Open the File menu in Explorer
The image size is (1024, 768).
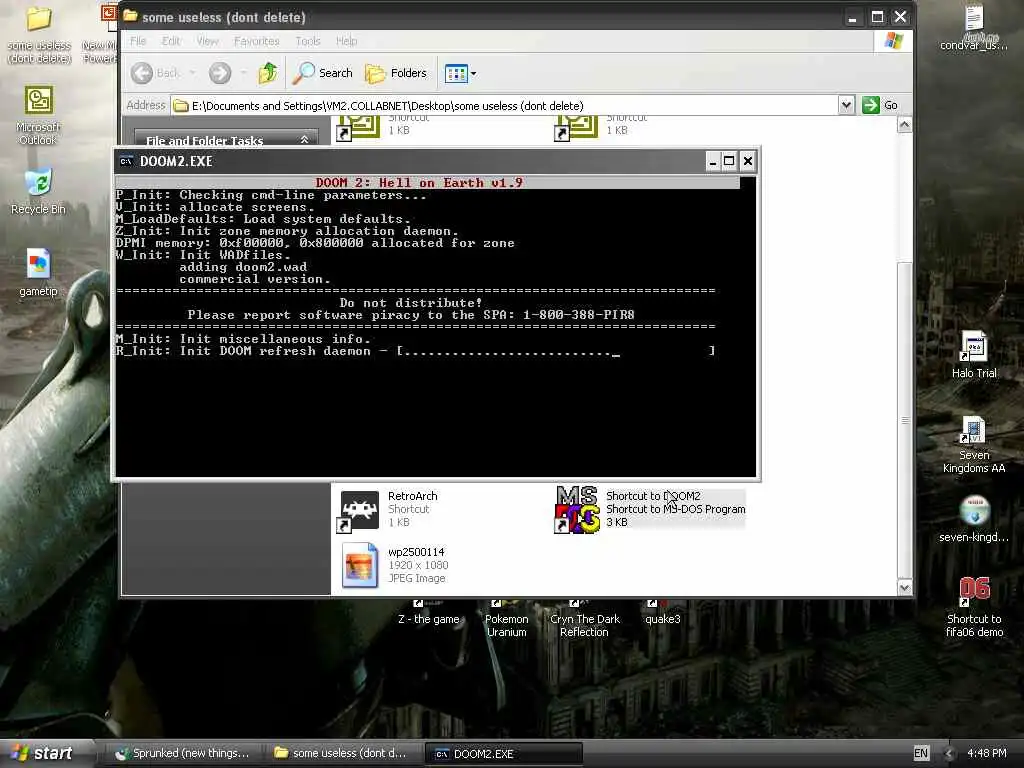click(x=138, y=41)
